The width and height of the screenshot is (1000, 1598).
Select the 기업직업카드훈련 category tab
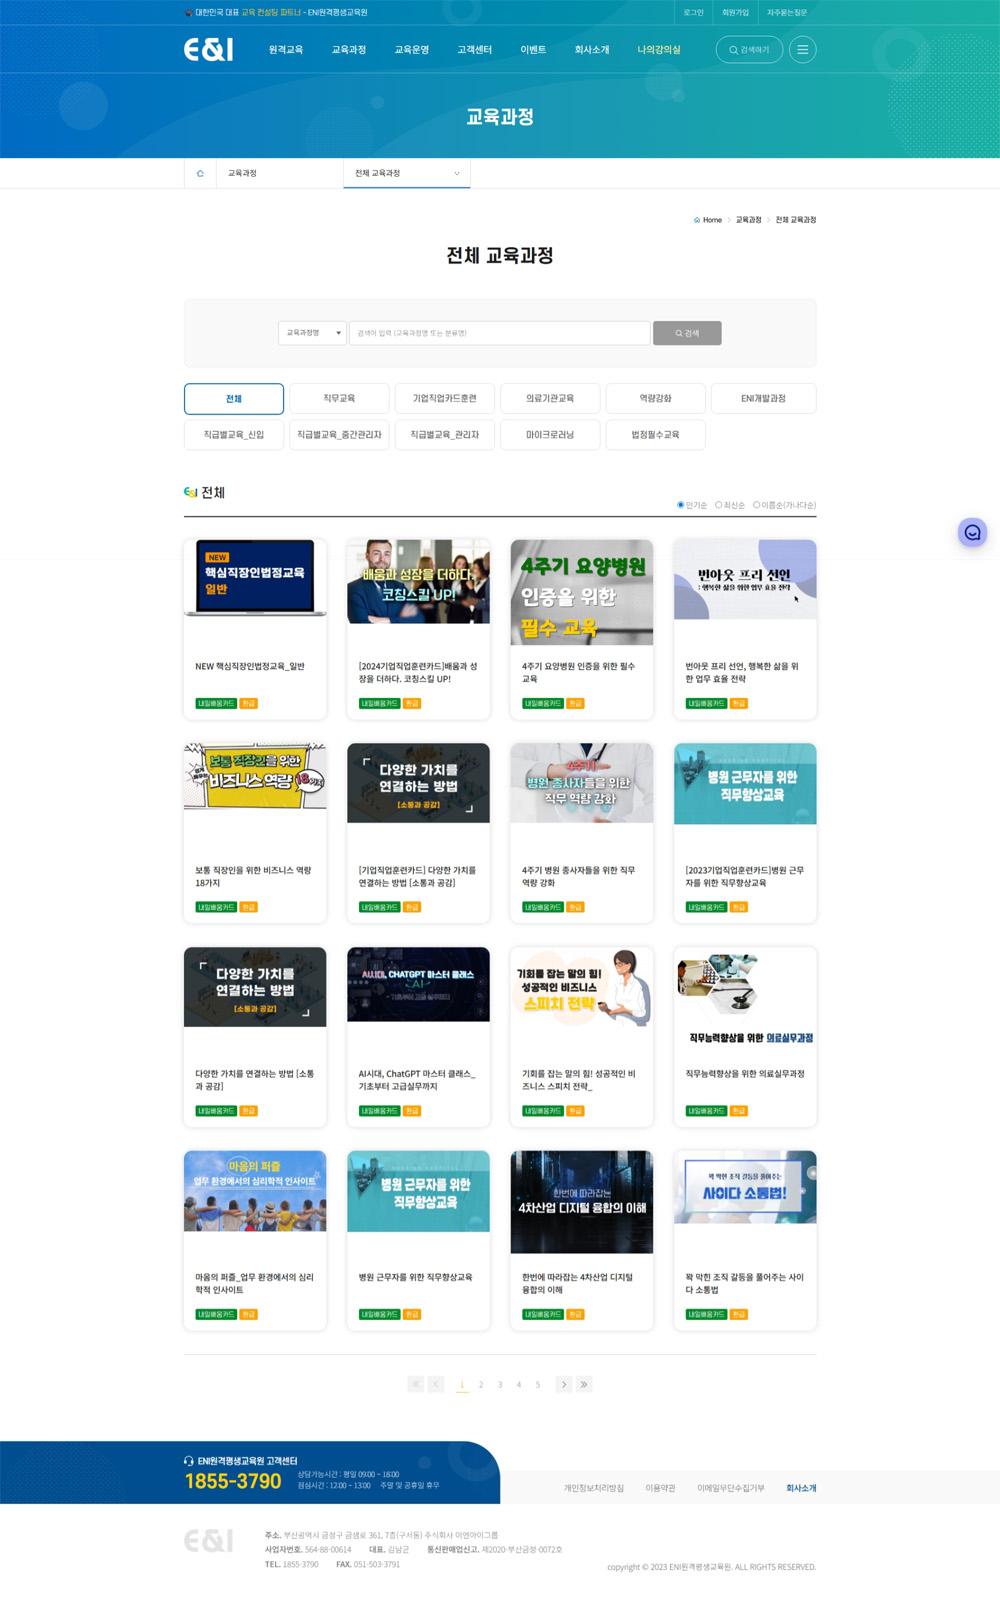445,398
